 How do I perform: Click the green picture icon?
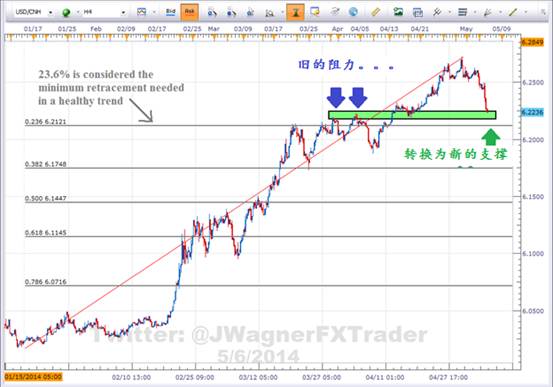tap(398, 12)
